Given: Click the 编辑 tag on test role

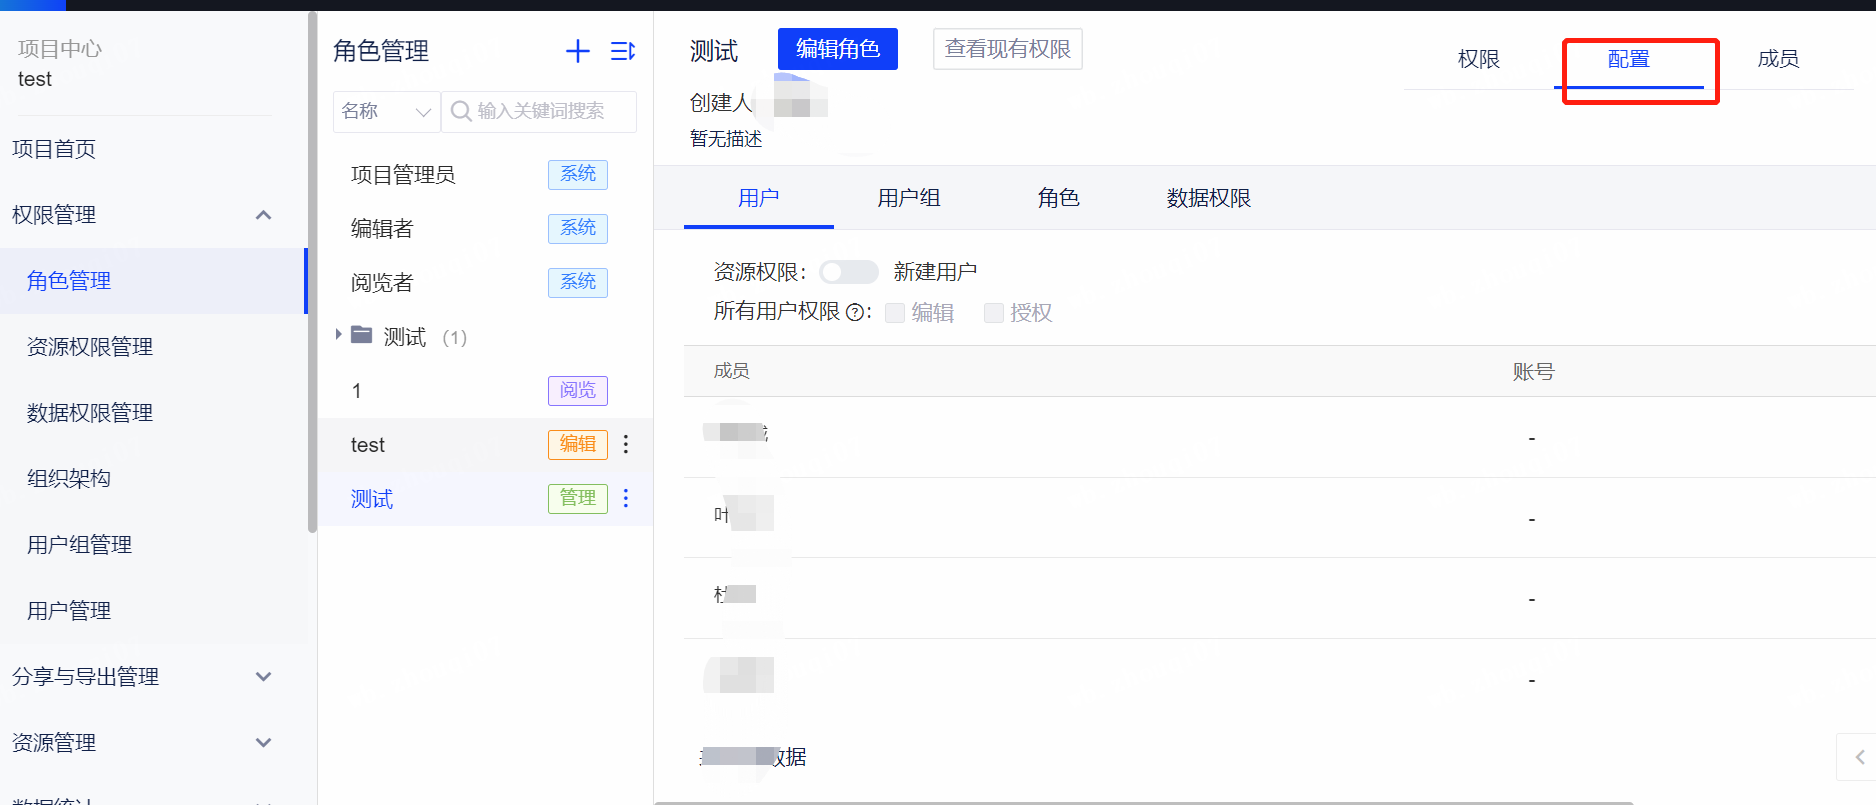Looking at the screenshot, I should point(578,444).
